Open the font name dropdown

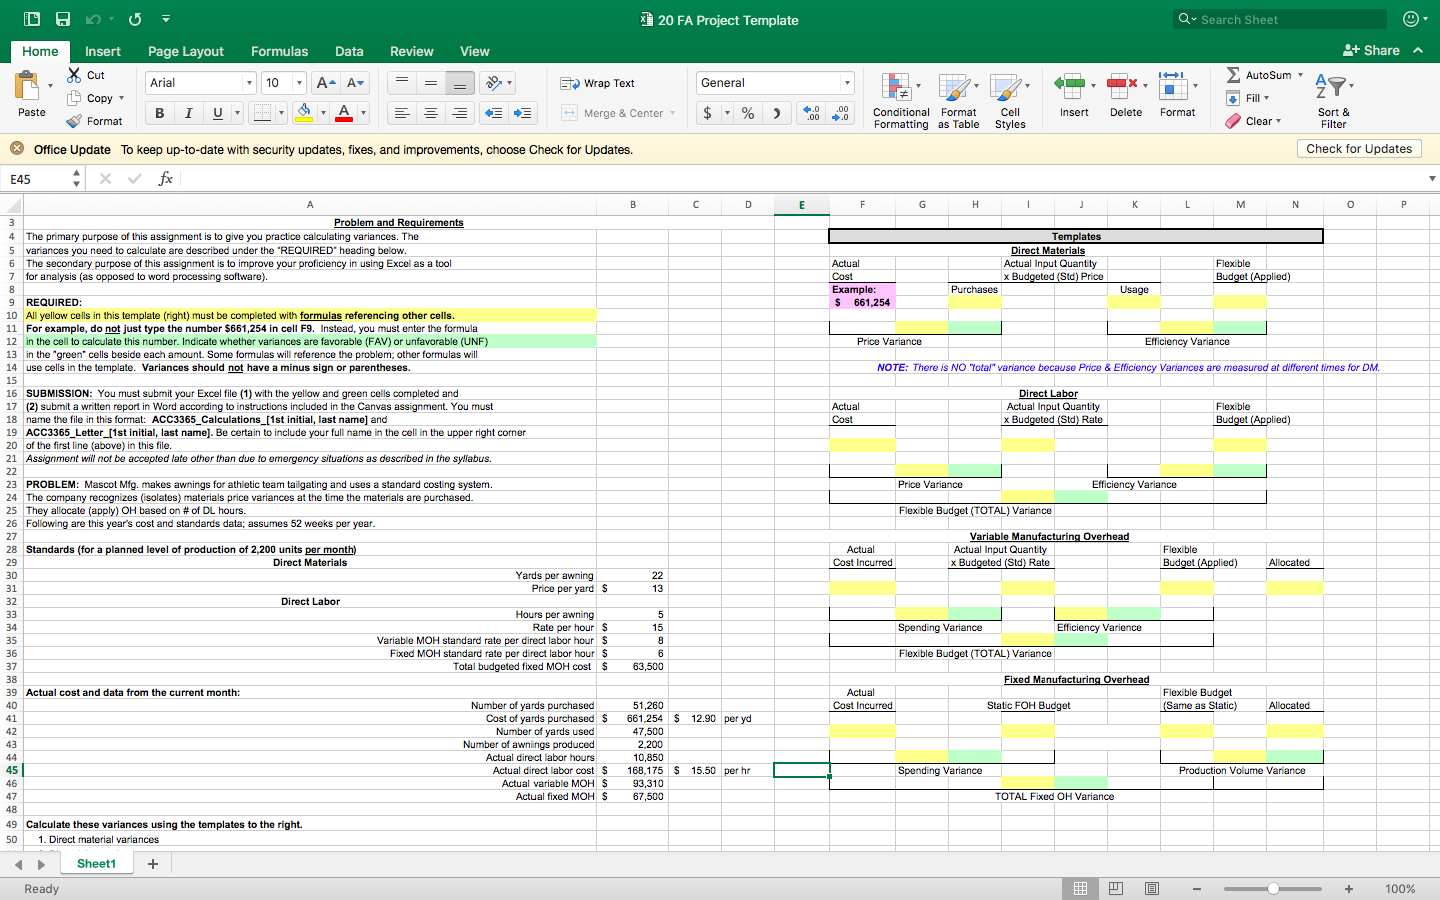coord(248,82)
